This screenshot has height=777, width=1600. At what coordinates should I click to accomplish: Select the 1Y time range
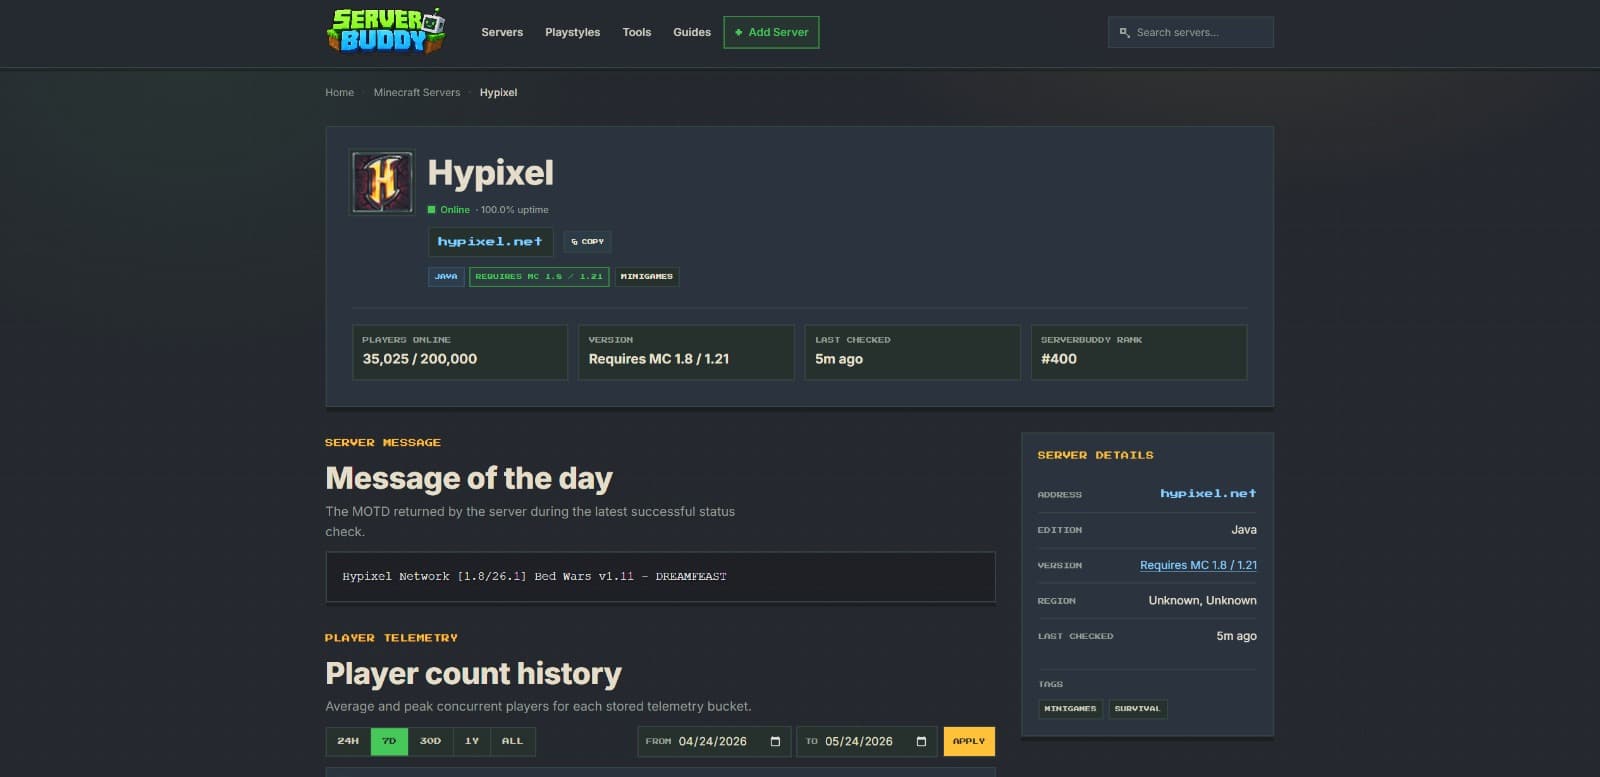[x=472, y=741]
